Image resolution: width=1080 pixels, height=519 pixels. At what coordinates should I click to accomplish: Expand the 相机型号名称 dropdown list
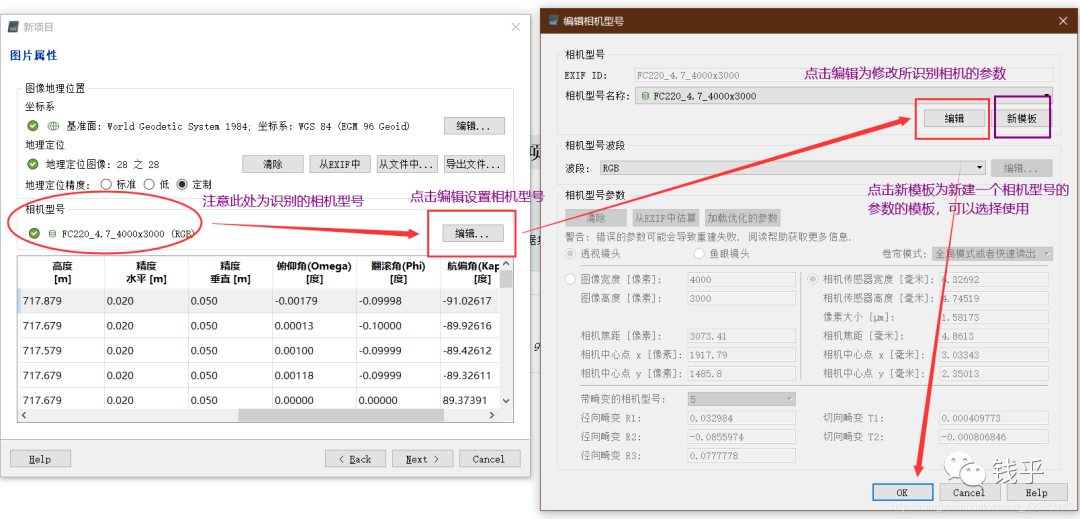pos(1046,96)
